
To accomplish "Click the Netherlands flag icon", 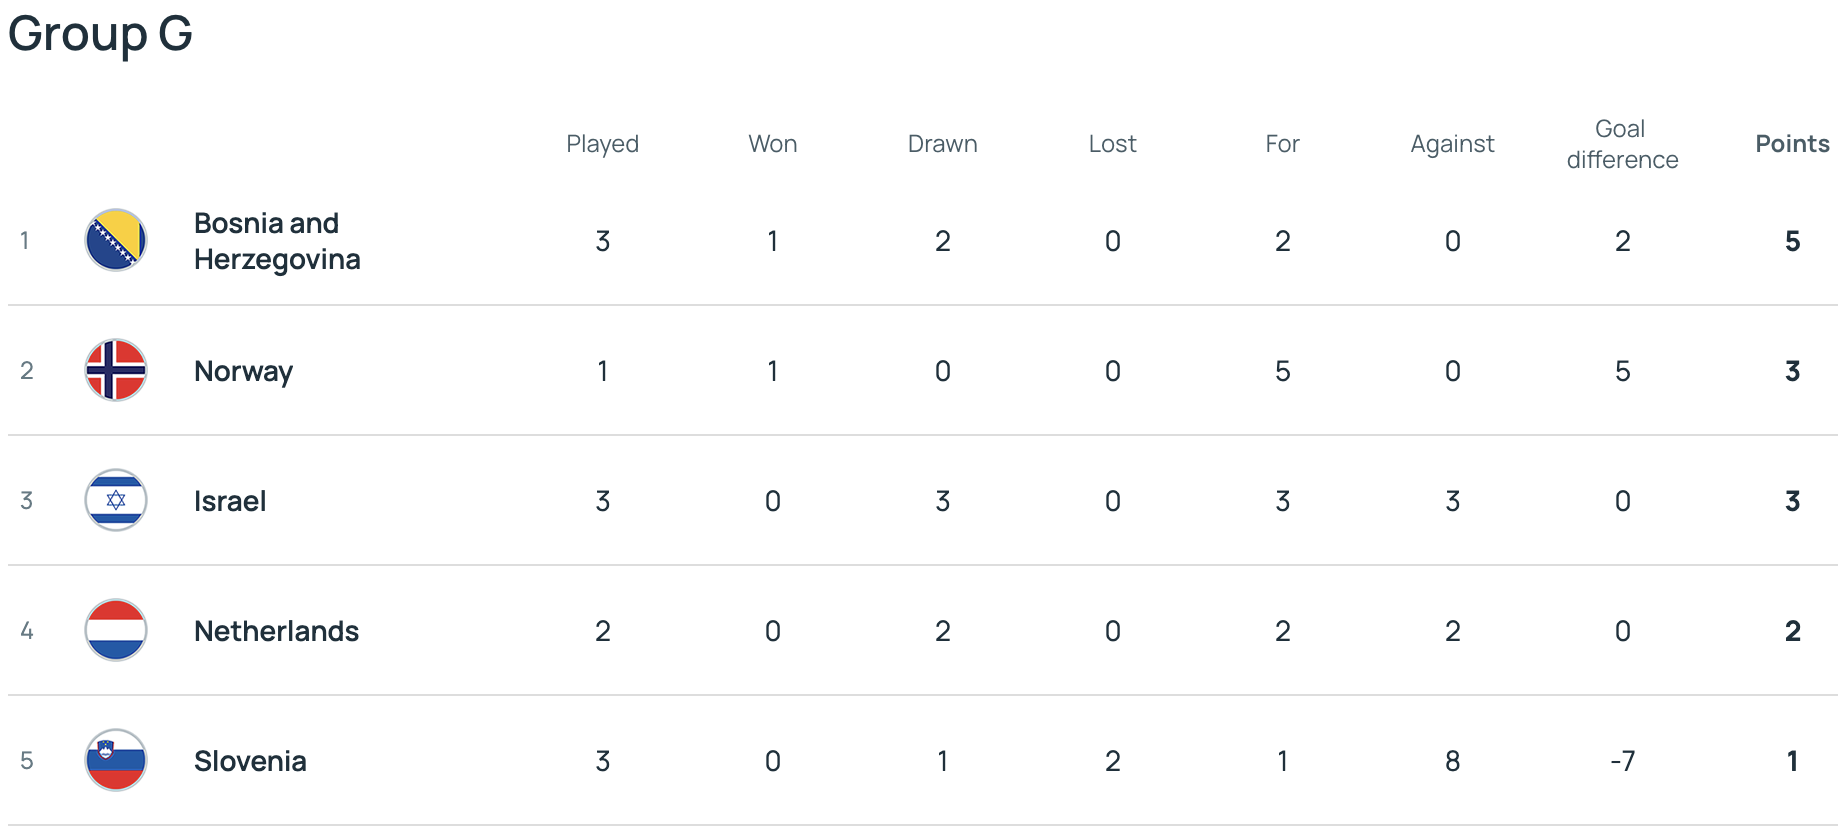I will click(116, 631).
